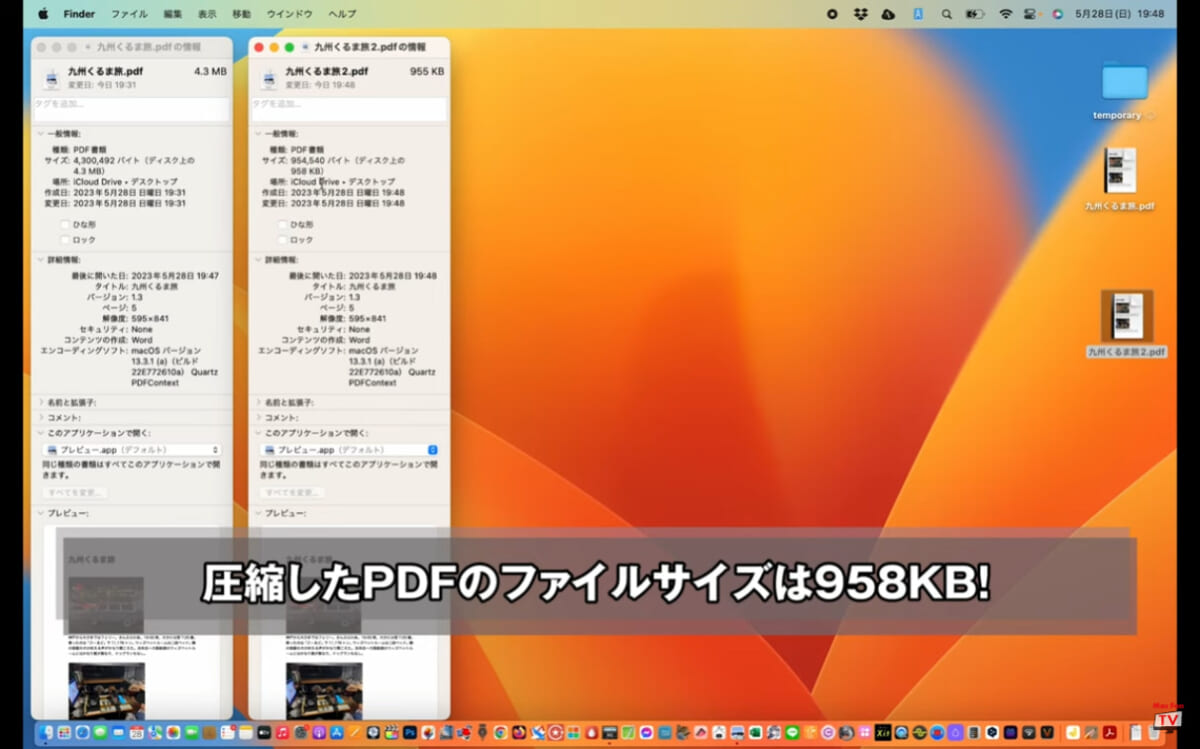Open the LINE app in the Dock
Screen dimensions: 1200x749
[792, 733]
